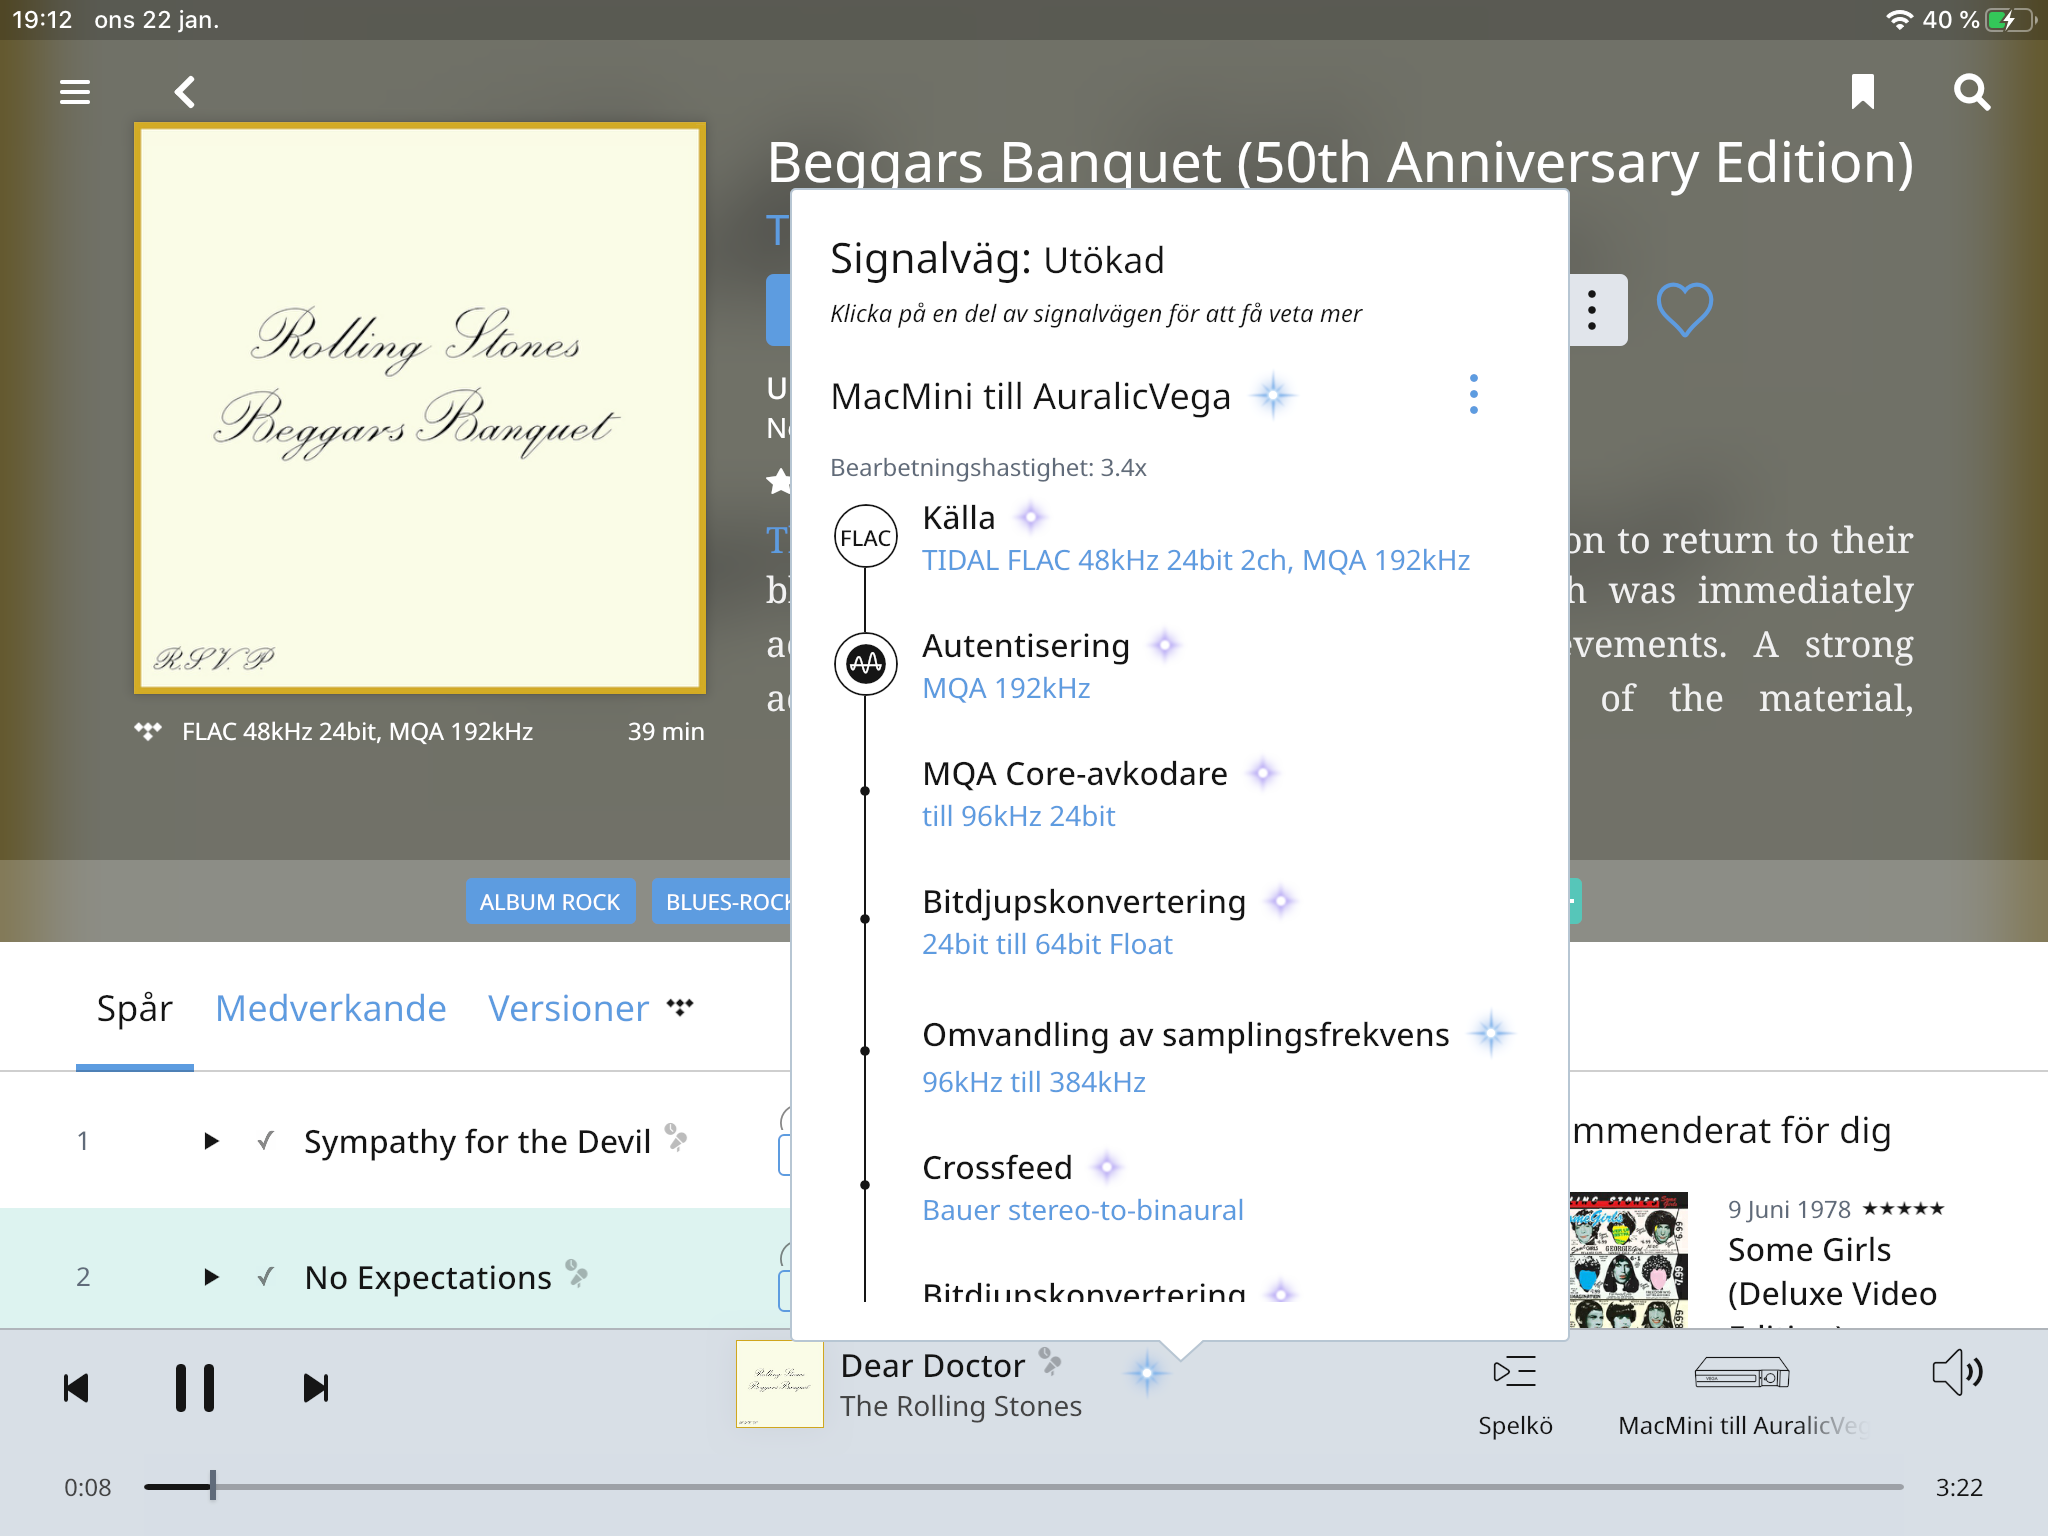Tap the bookmark icon

point(1862,92)
